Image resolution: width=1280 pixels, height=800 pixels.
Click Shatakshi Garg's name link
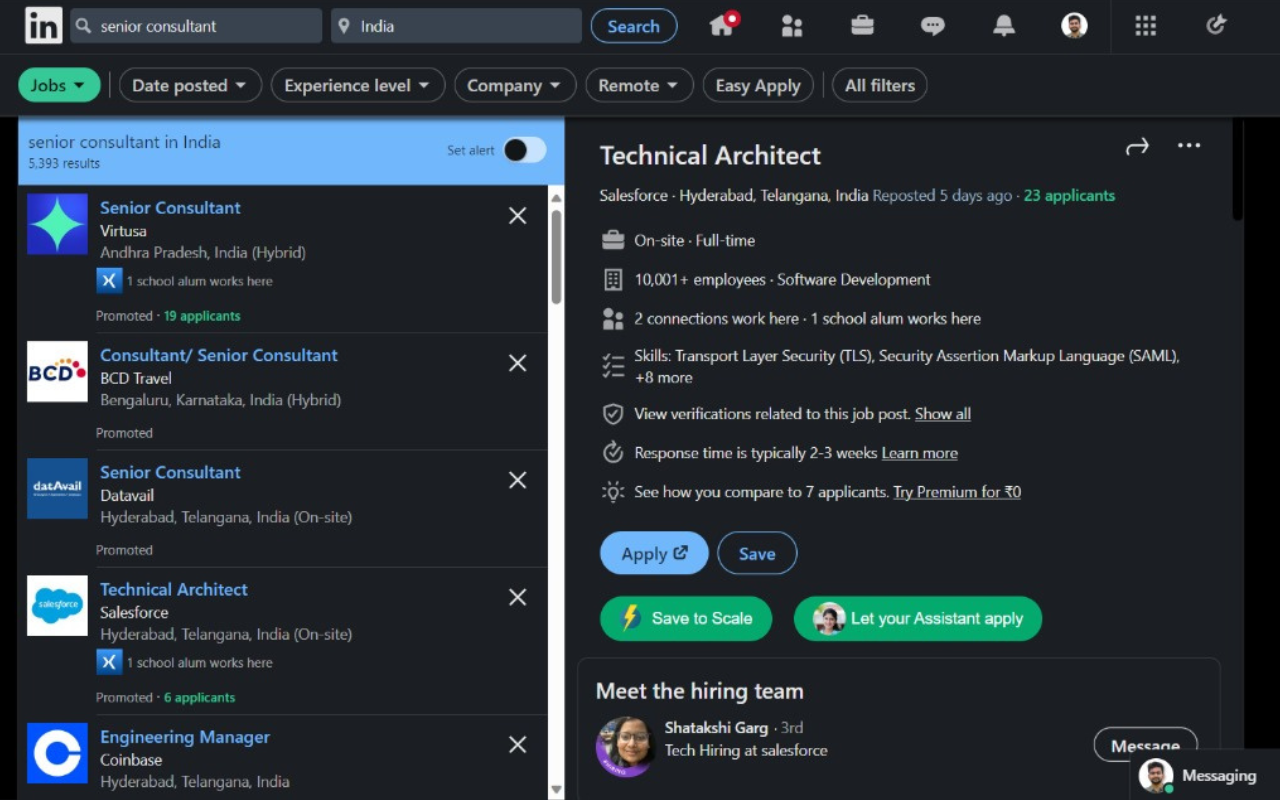(x=716, y=728)
